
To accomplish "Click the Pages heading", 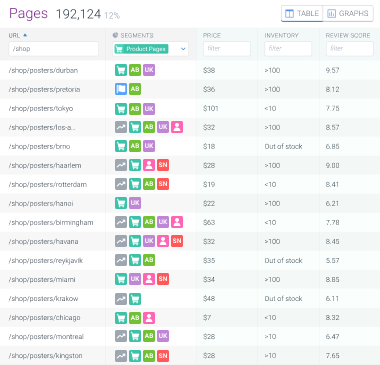I will click(x=28, y=14).
